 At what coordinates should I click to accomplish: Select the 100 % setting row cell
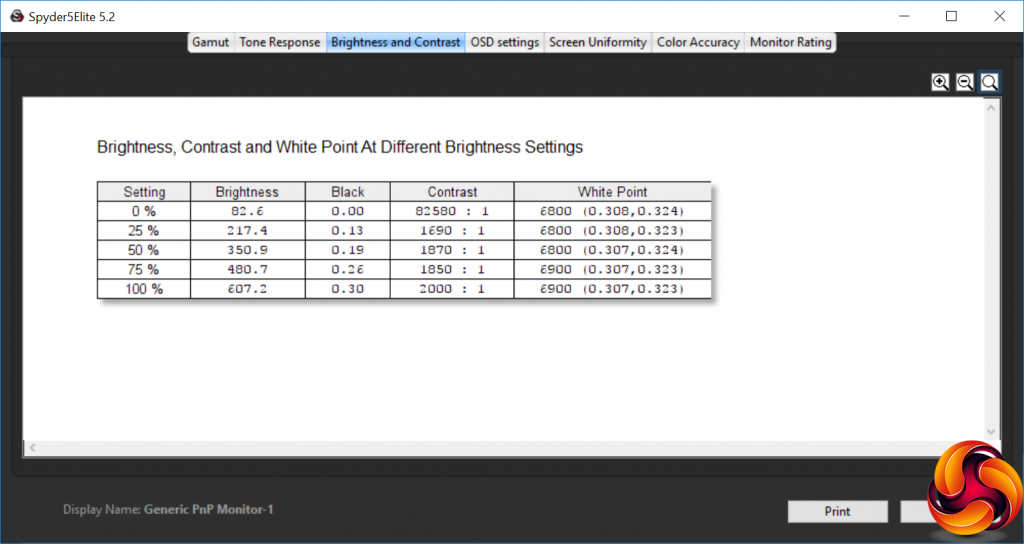(x=144, y=289)
